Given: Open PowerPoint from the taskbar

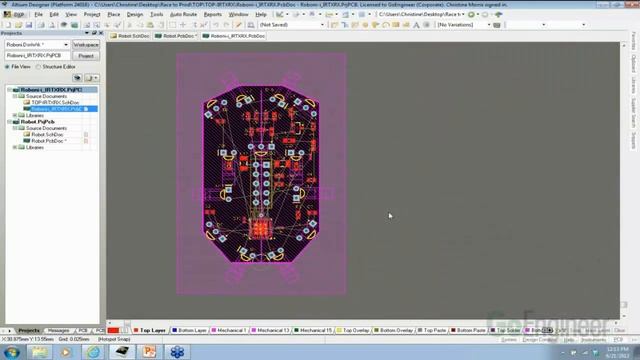Looking at the screenshot, I should (x=149, y=352).
